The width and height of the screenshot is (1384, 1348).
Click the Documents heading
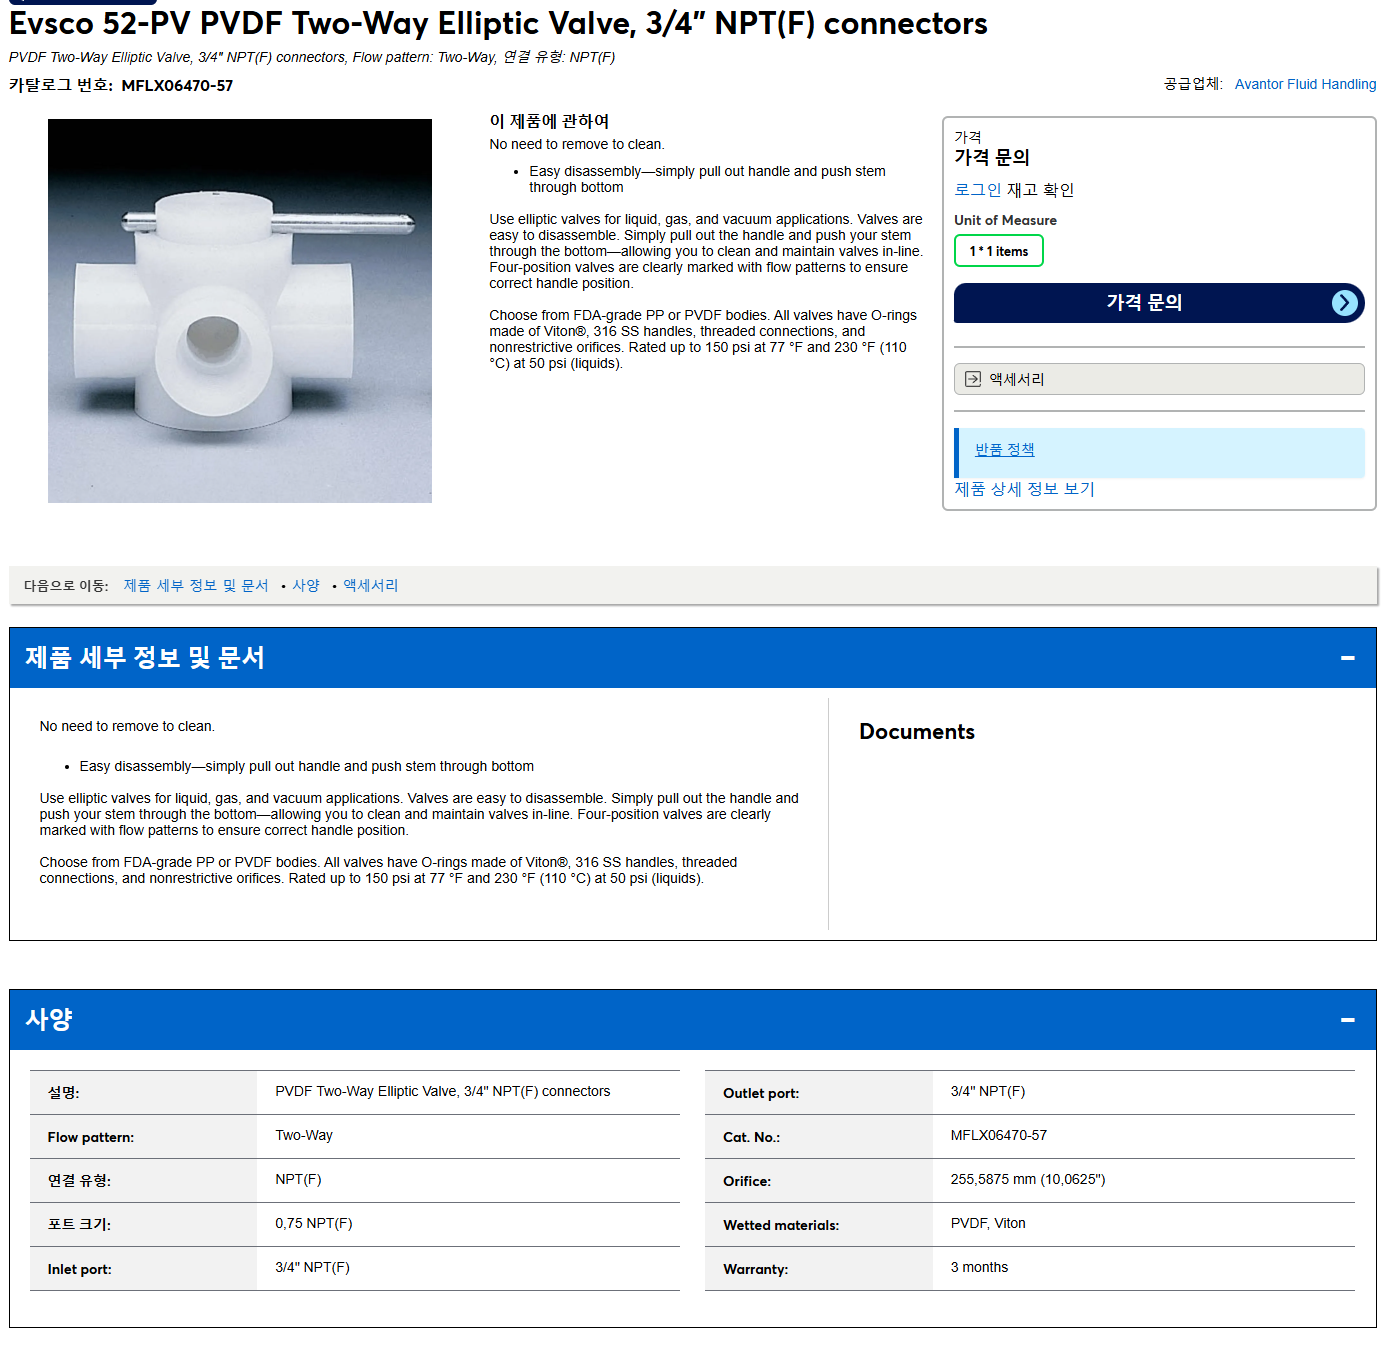(x=917, y=732)
